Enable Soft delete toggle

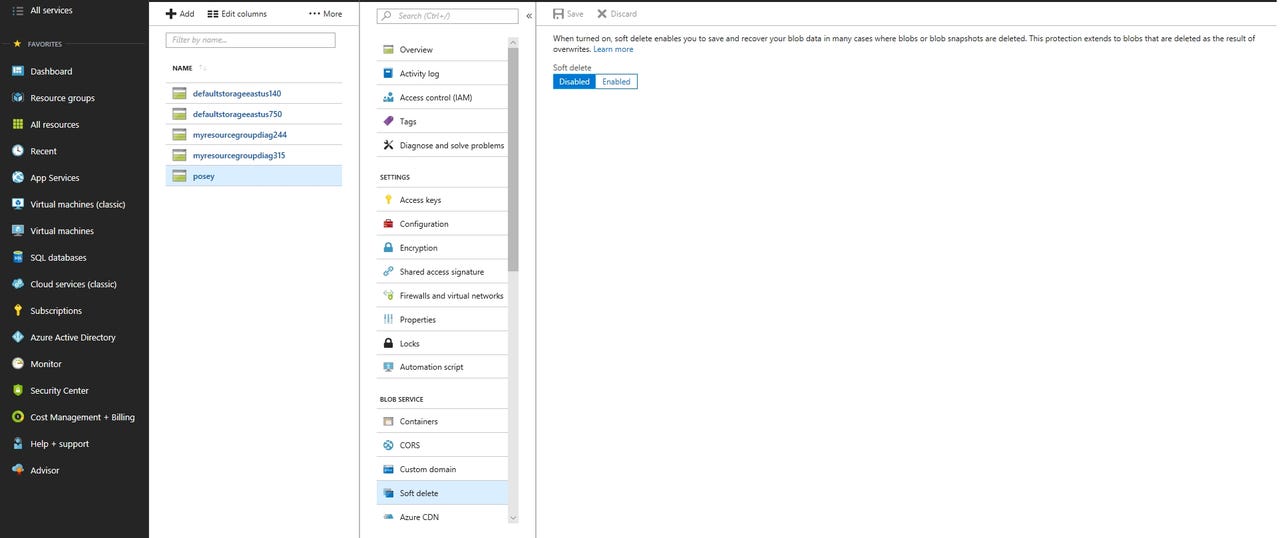pyautogui.click(x=616, y=81)
